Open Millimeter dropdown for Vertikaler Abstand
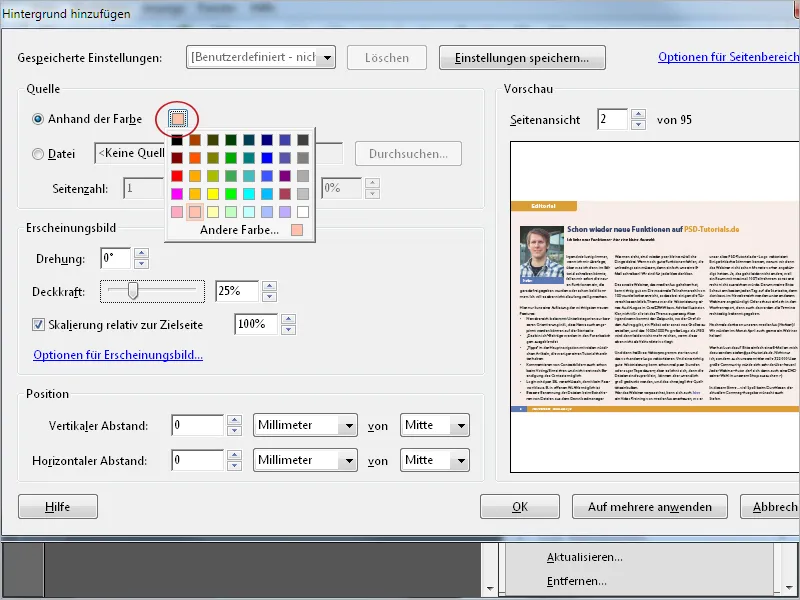 305,425
